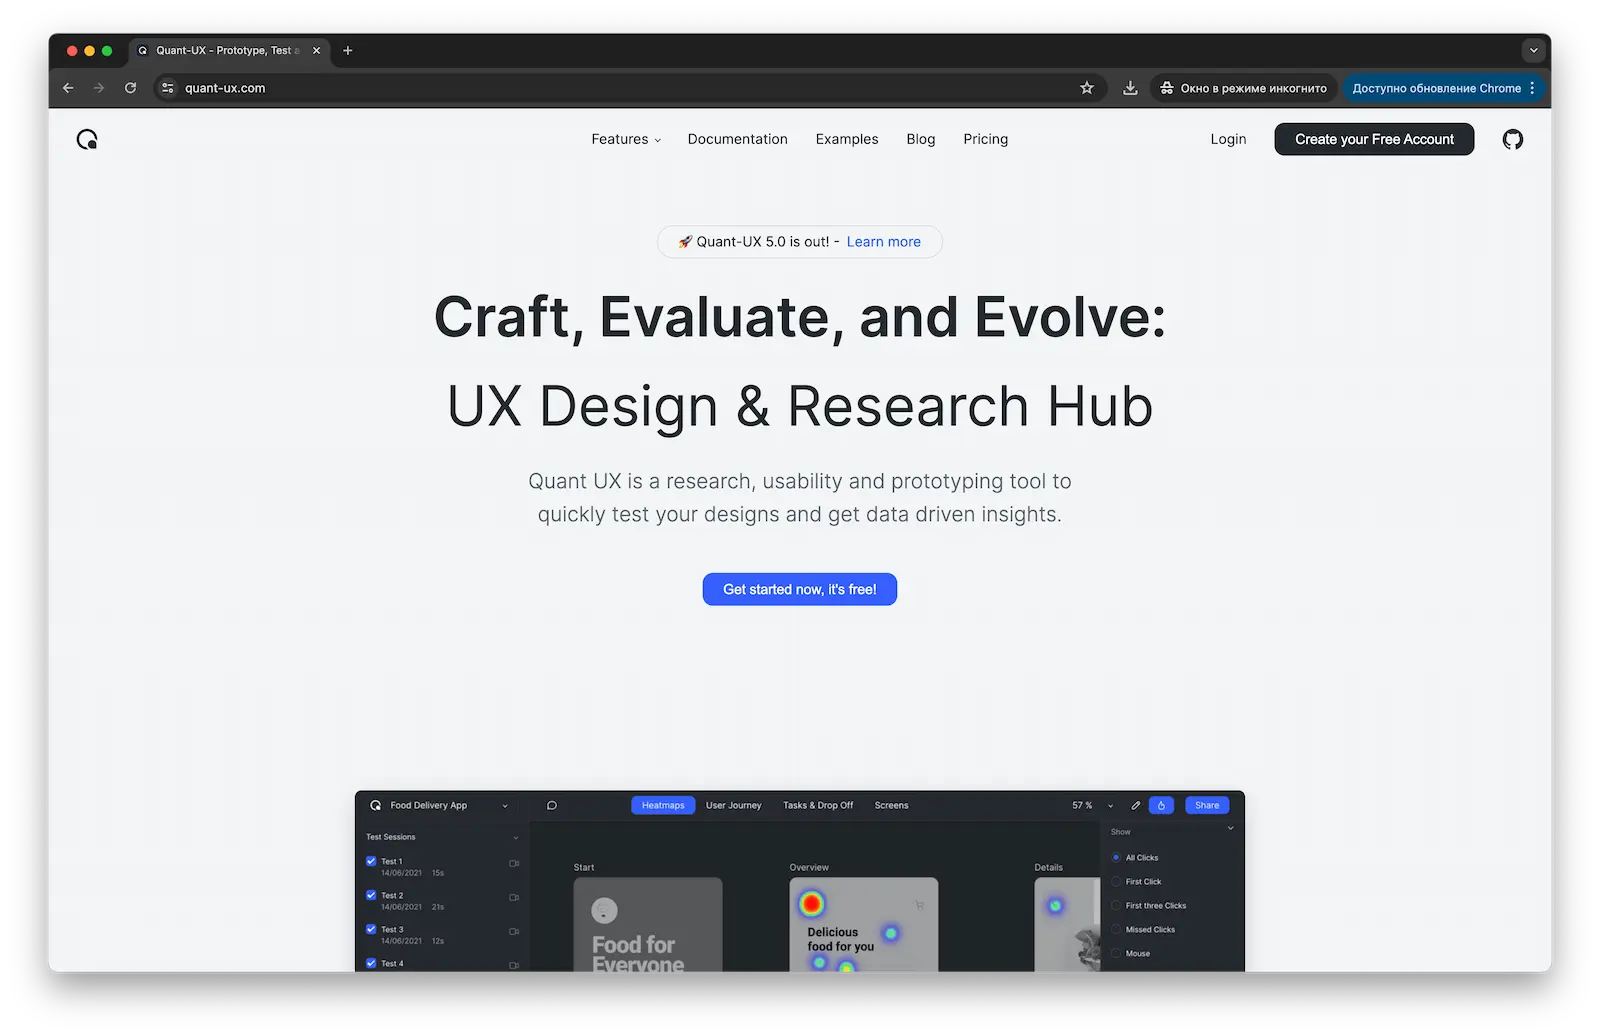
Task: Open the site information icon in the address bar
Action: [x=168, y=88]
